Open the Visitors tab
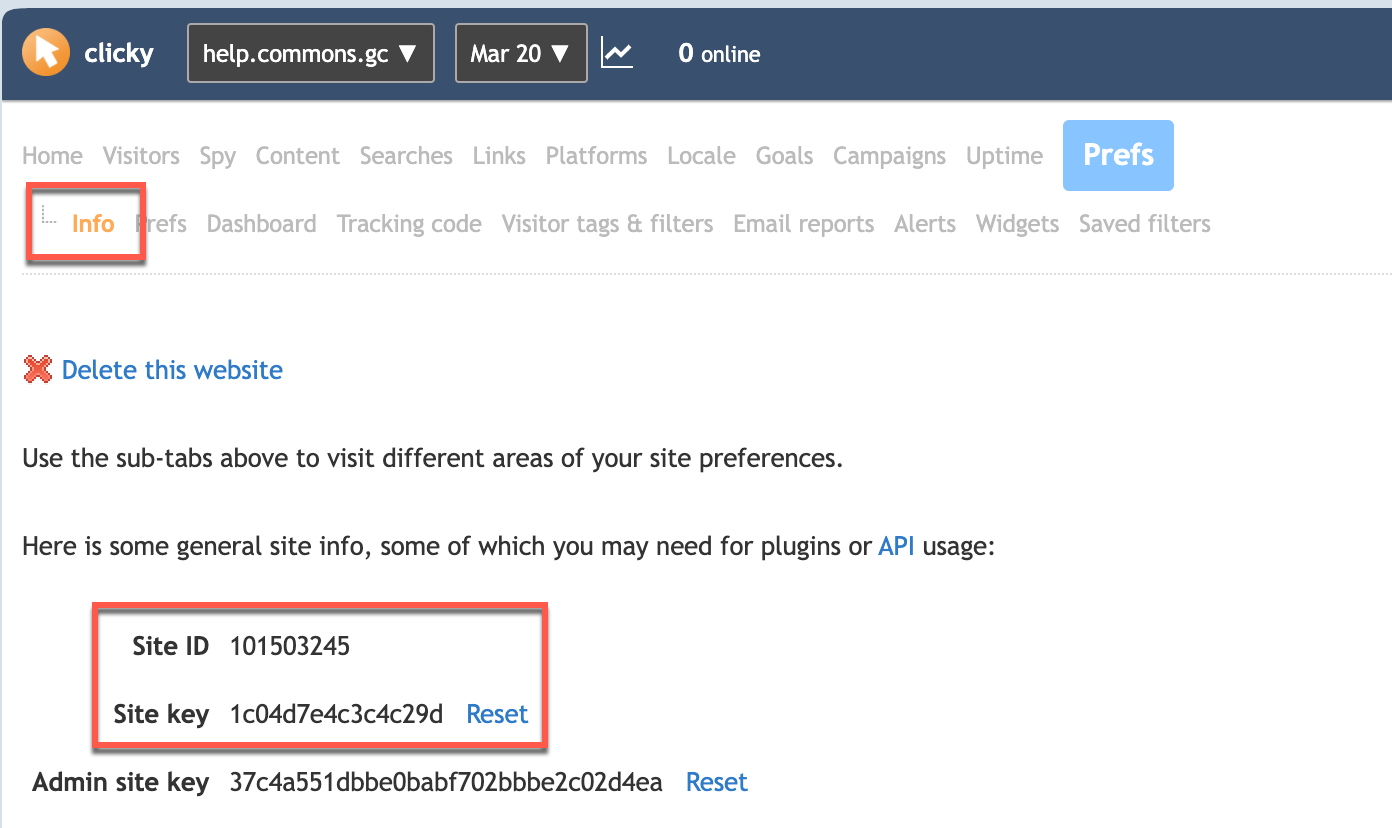The width and height of the screenshot is (1392, 828). pos(141,156)
